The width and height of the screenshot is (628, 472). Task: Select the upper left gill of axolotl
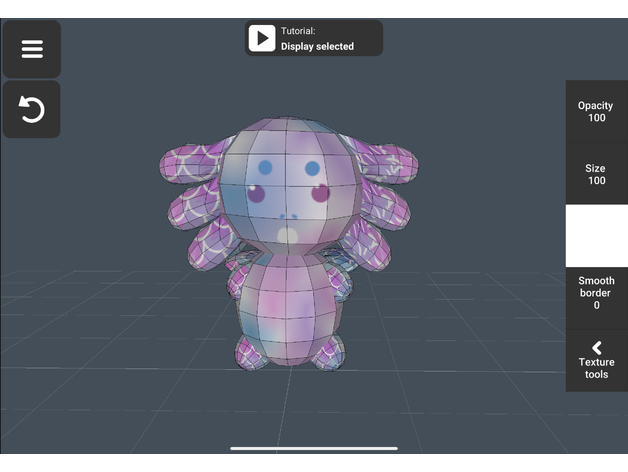(192, 163)
